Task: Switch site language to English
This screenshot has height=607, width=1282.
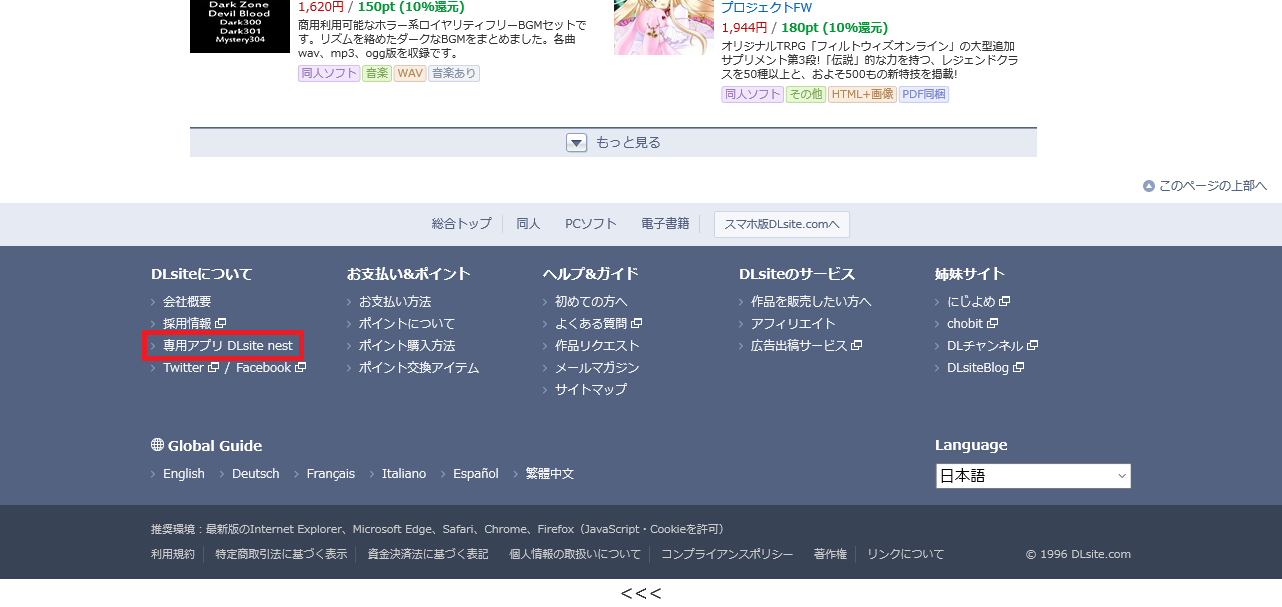Action: pyautogui.click(x=184, y=473)
